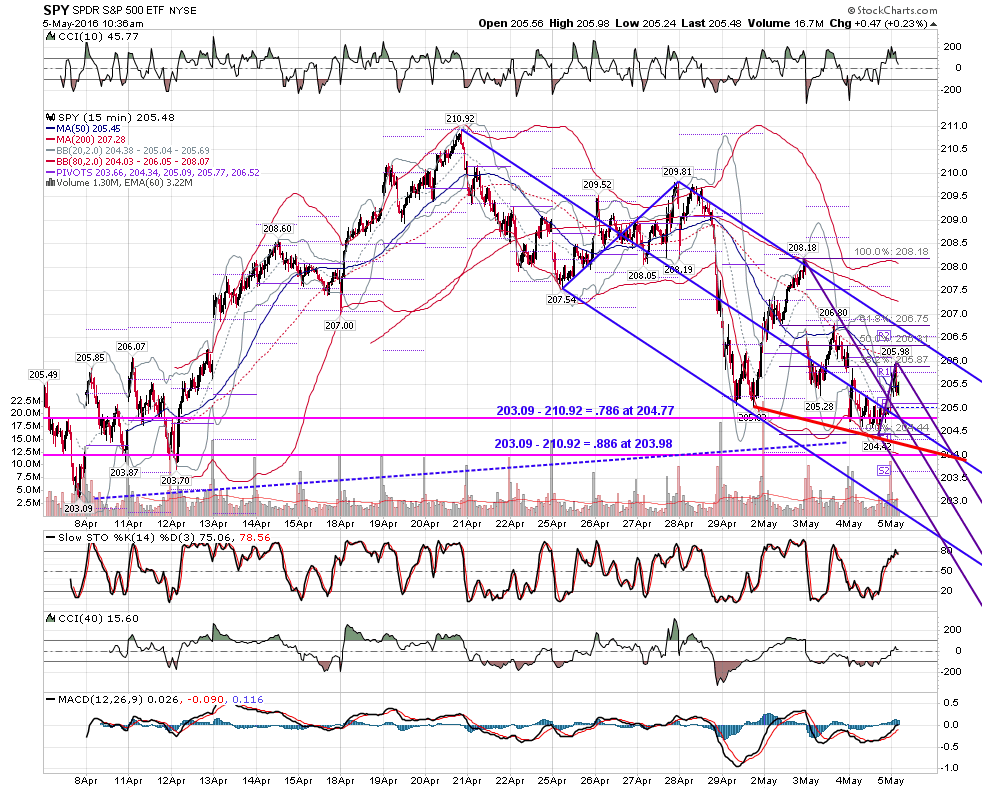The width and height of the screenshot is (982, 794).
Task: Select the R1 pivot label box
Action: click(884, 372)
